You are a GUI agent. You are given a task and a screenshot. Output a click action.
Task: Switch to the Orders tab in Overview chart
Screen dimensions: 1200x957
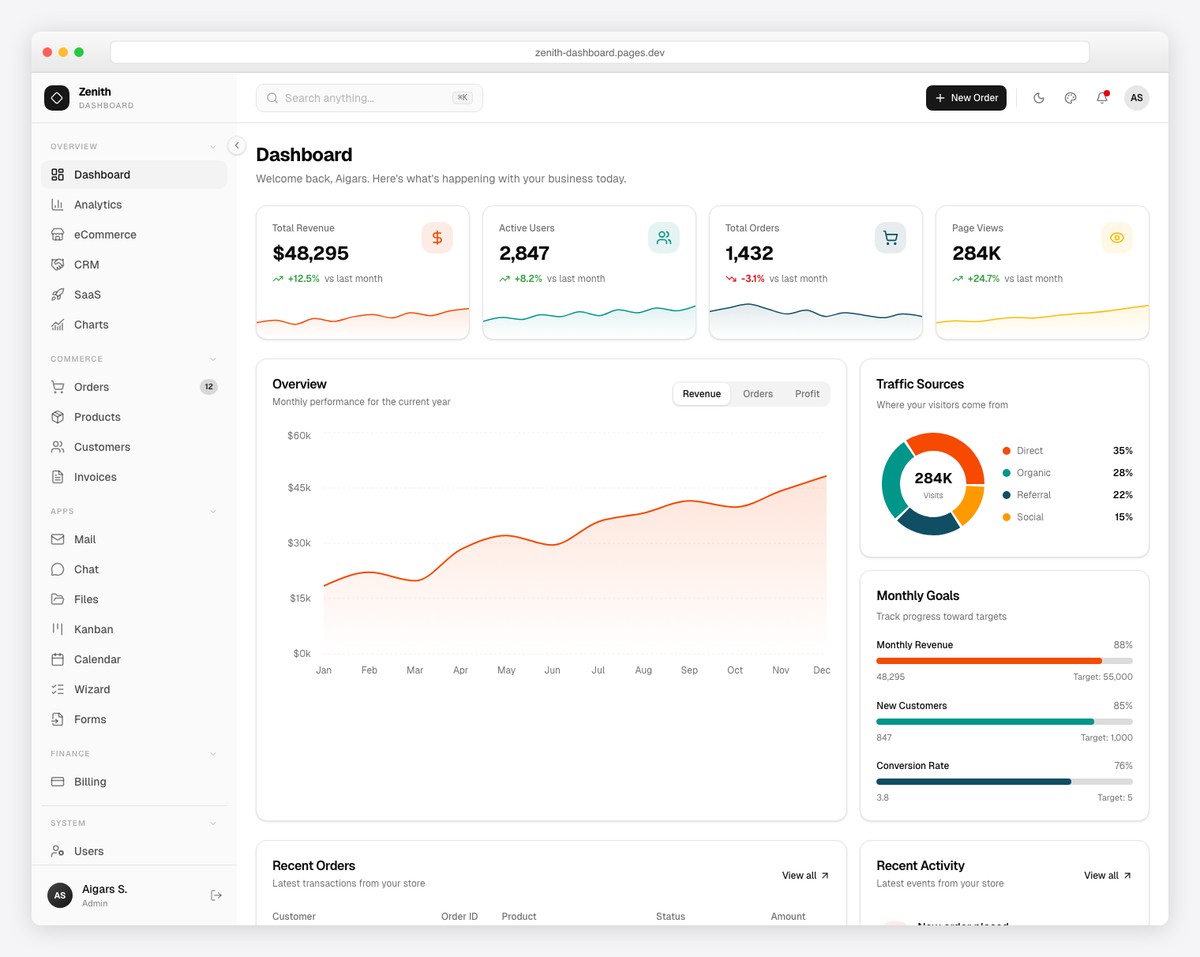coord(757,394)
